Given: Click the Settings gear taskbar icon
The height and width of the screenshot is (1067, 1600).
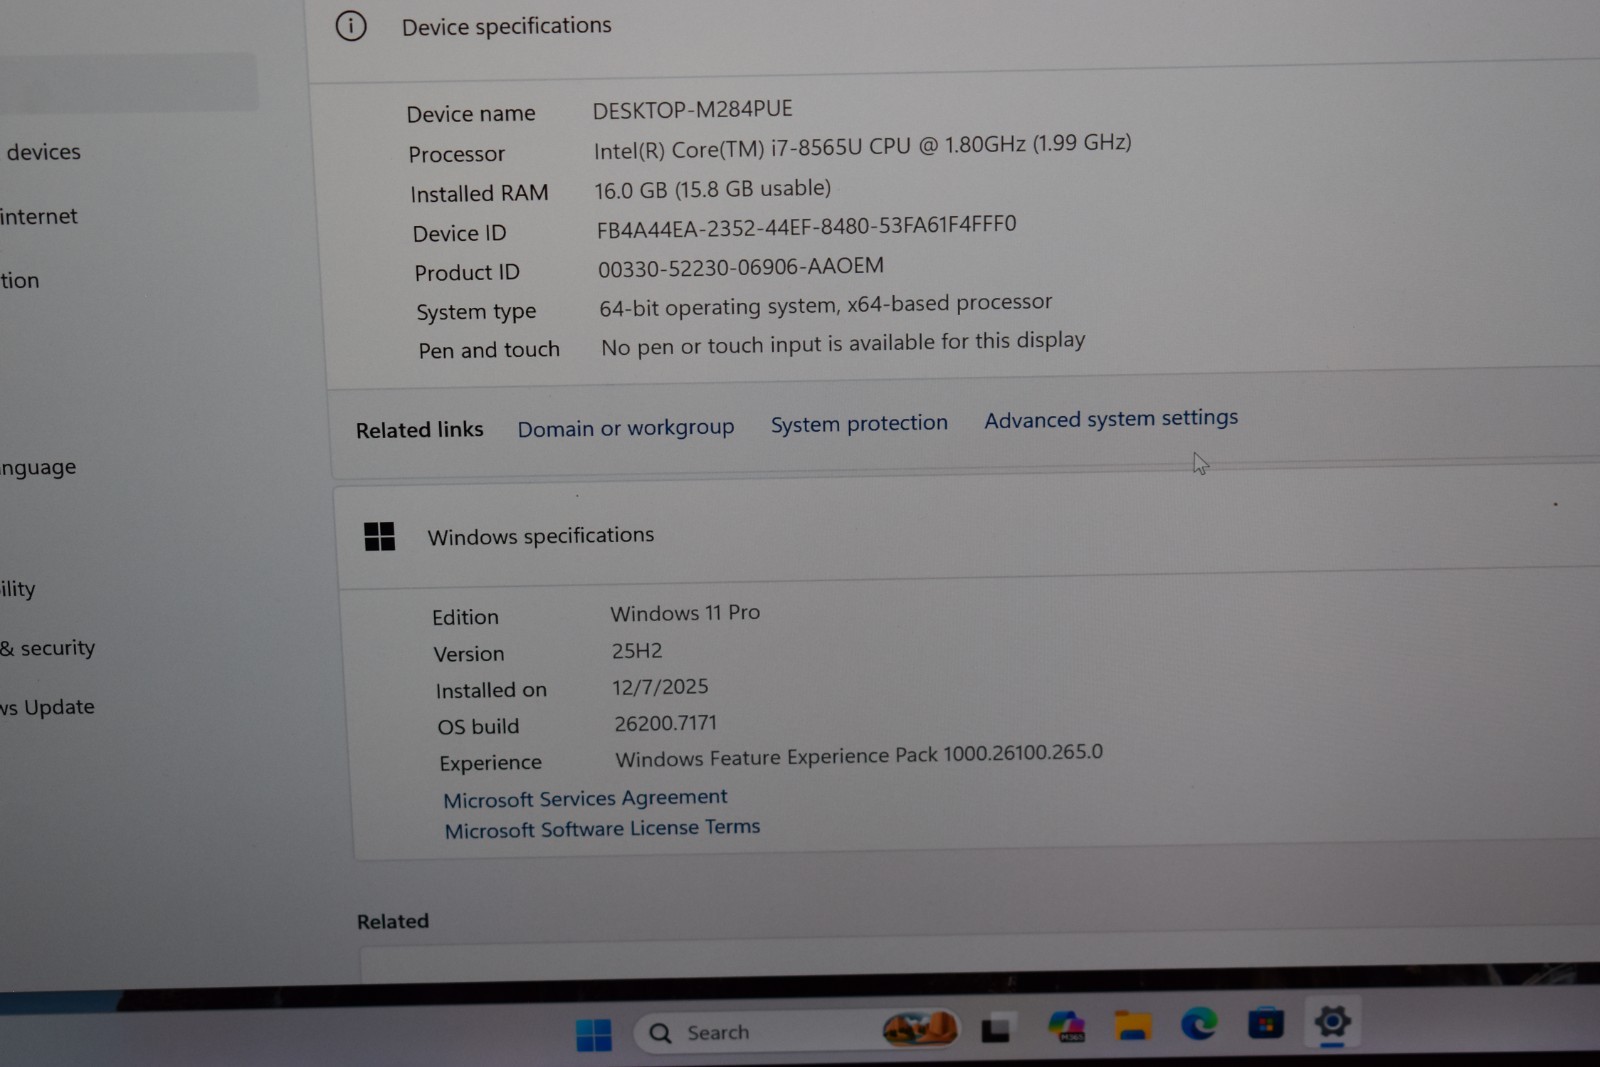Looking at the screenshot, I should point(1332,1021).
